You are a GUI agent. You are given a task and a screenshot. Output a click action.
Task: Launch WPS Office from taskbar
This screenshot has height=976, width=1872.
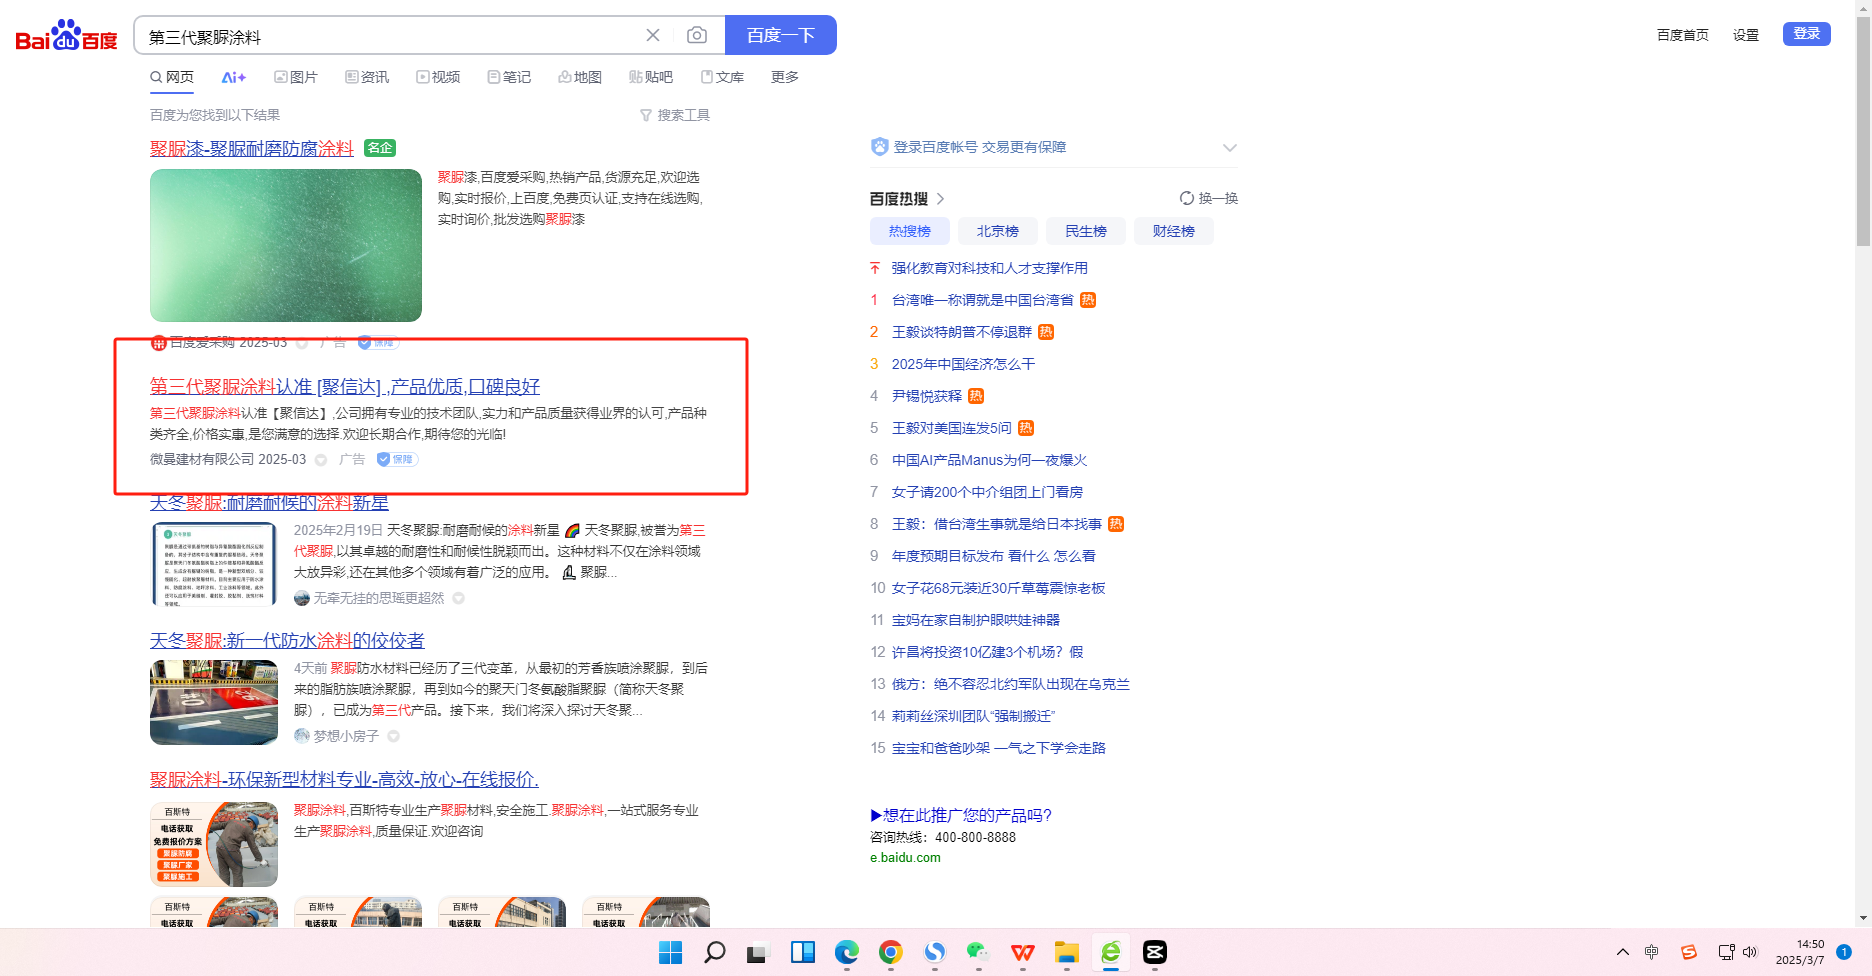click(1022, 952)
